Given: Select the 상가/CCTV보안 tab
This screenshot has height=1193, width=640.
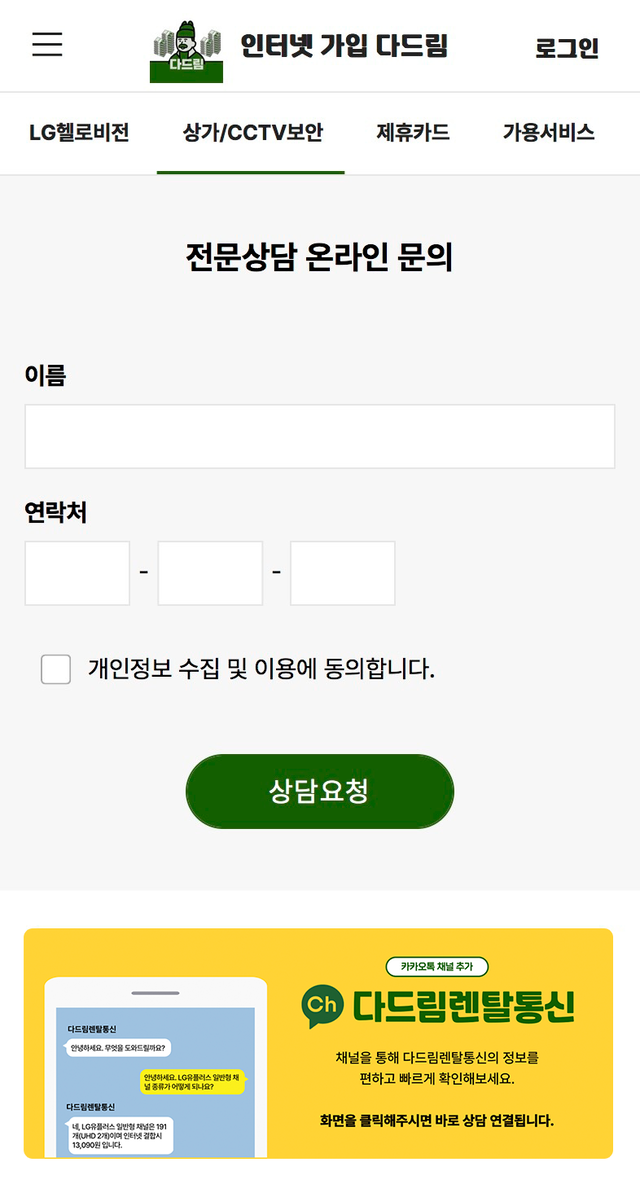Looking at the screenshot, I should [x=251, y=132].
